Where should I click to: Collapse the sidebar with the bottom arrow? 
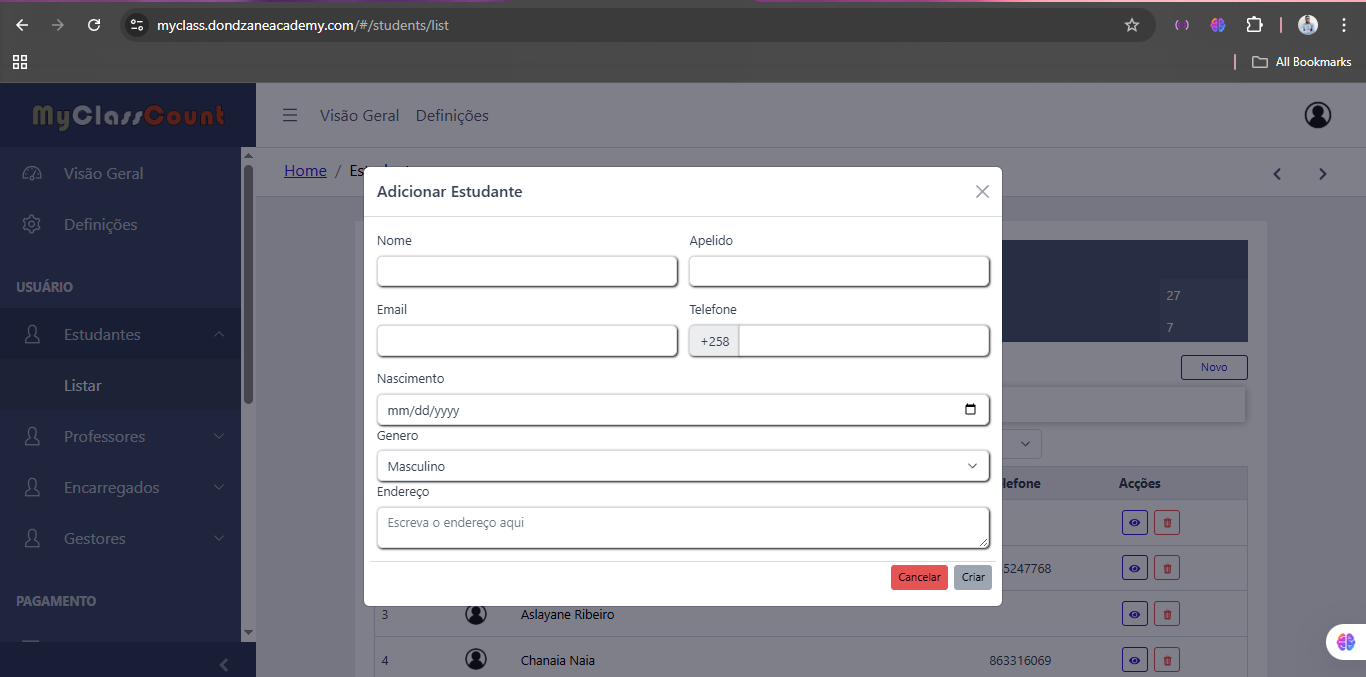click(x=224, y=664)
